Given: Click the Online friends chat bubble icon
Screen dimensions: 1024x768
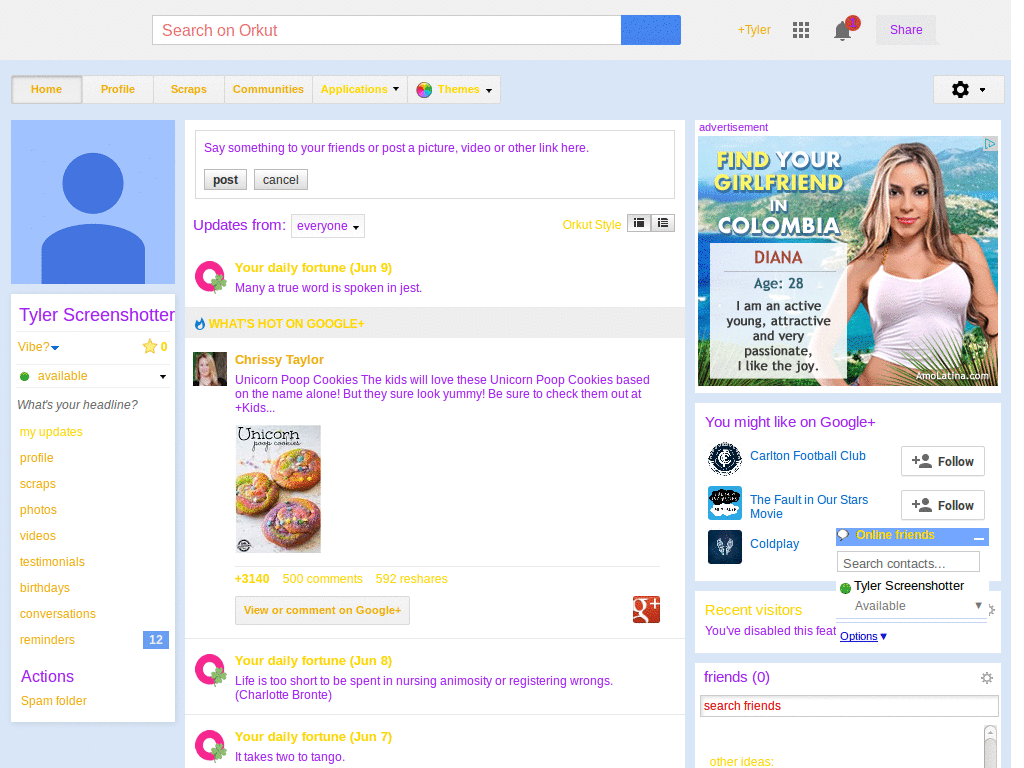Looking at the screenshot, I should (844, 535).
